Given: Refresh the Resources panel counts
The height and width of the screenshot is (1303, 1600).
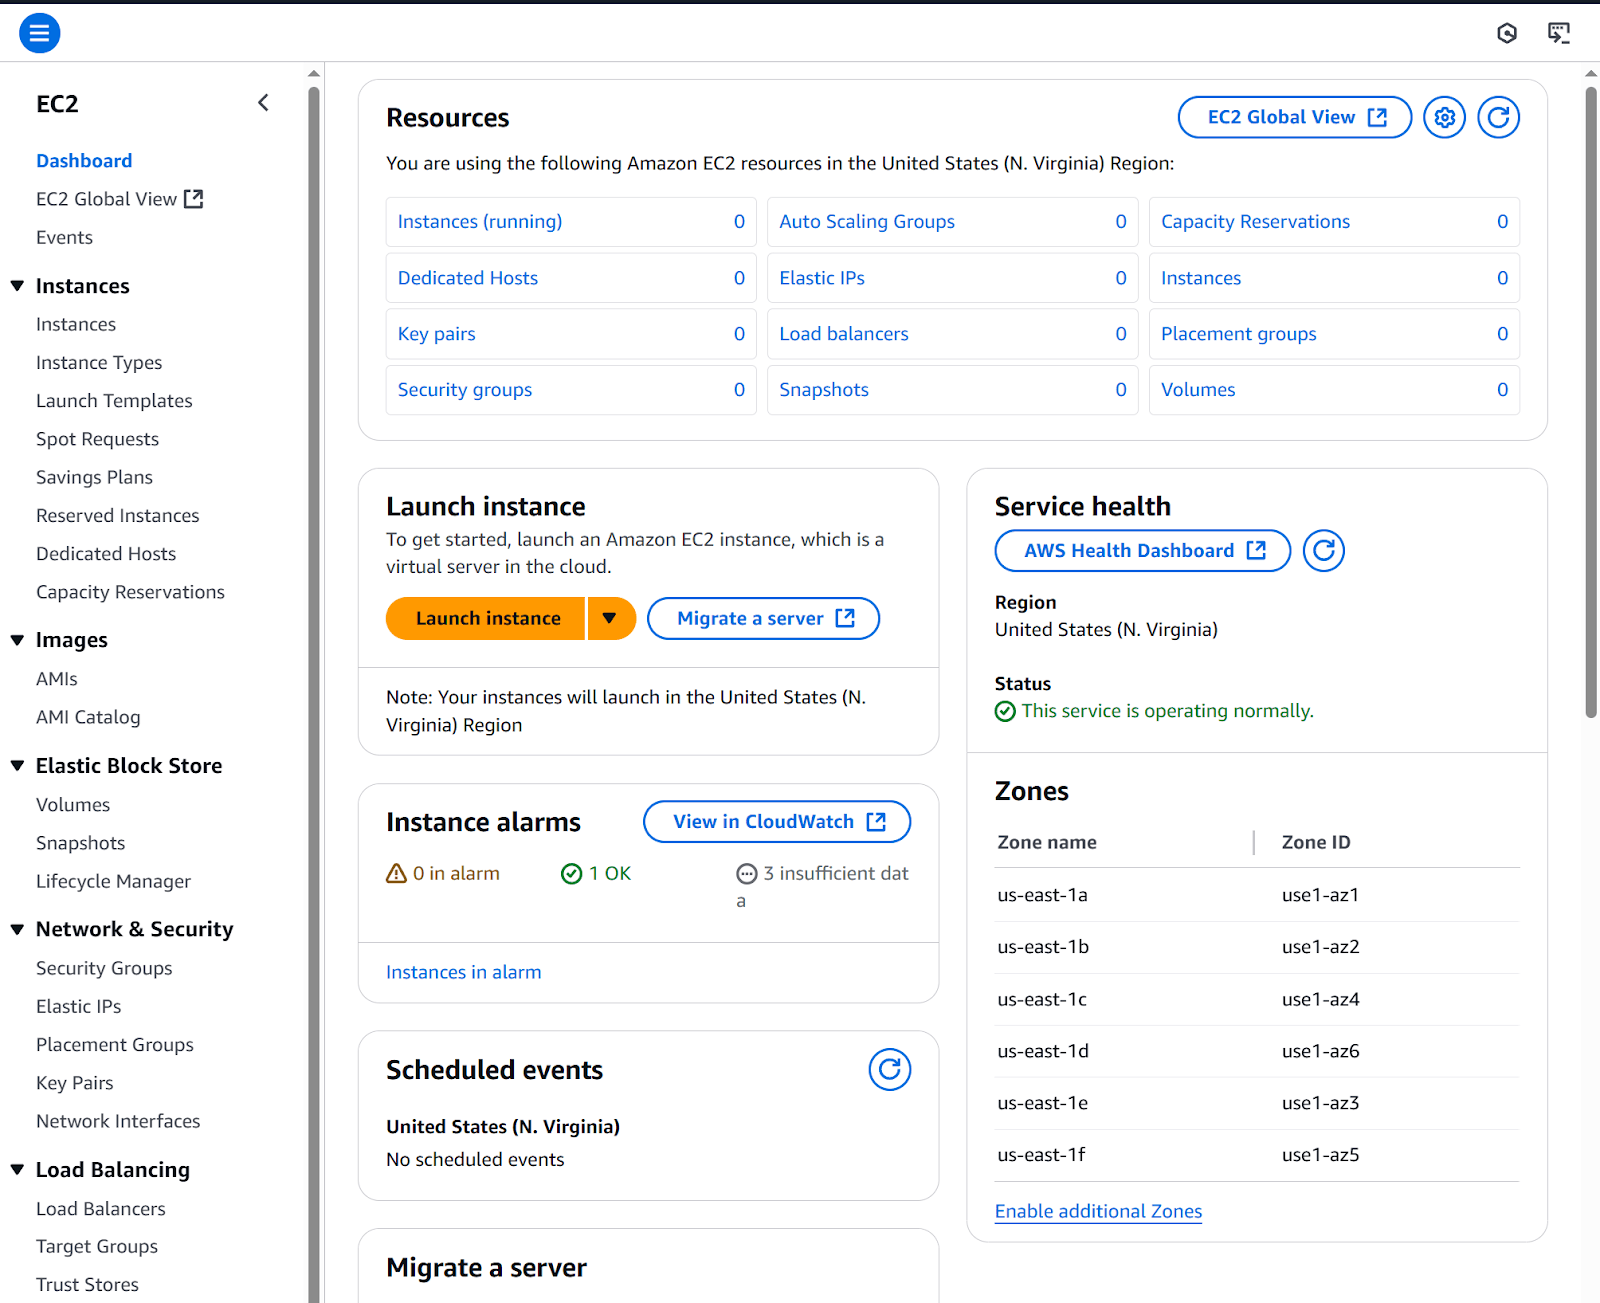Looking at the screenshot, I should [x=1497, y=117].
